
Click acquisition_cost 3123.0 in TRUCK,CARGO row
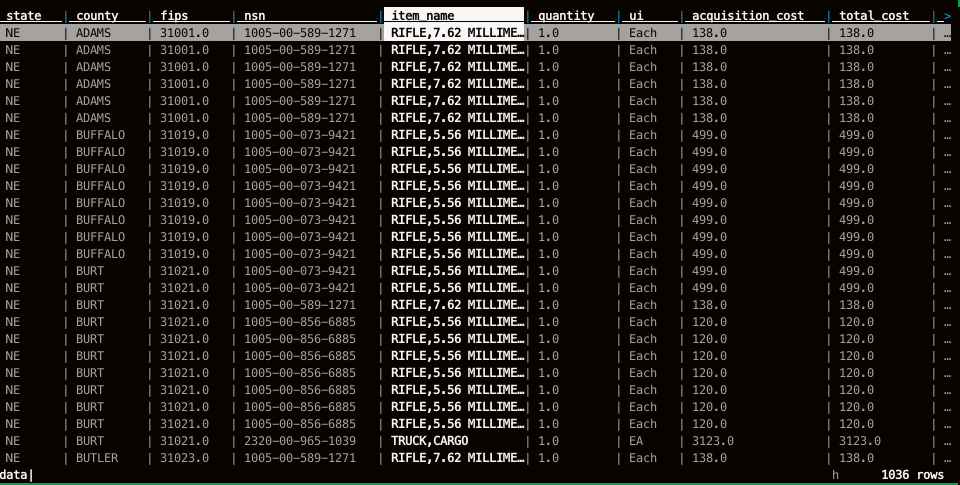[x=713, y=441]
